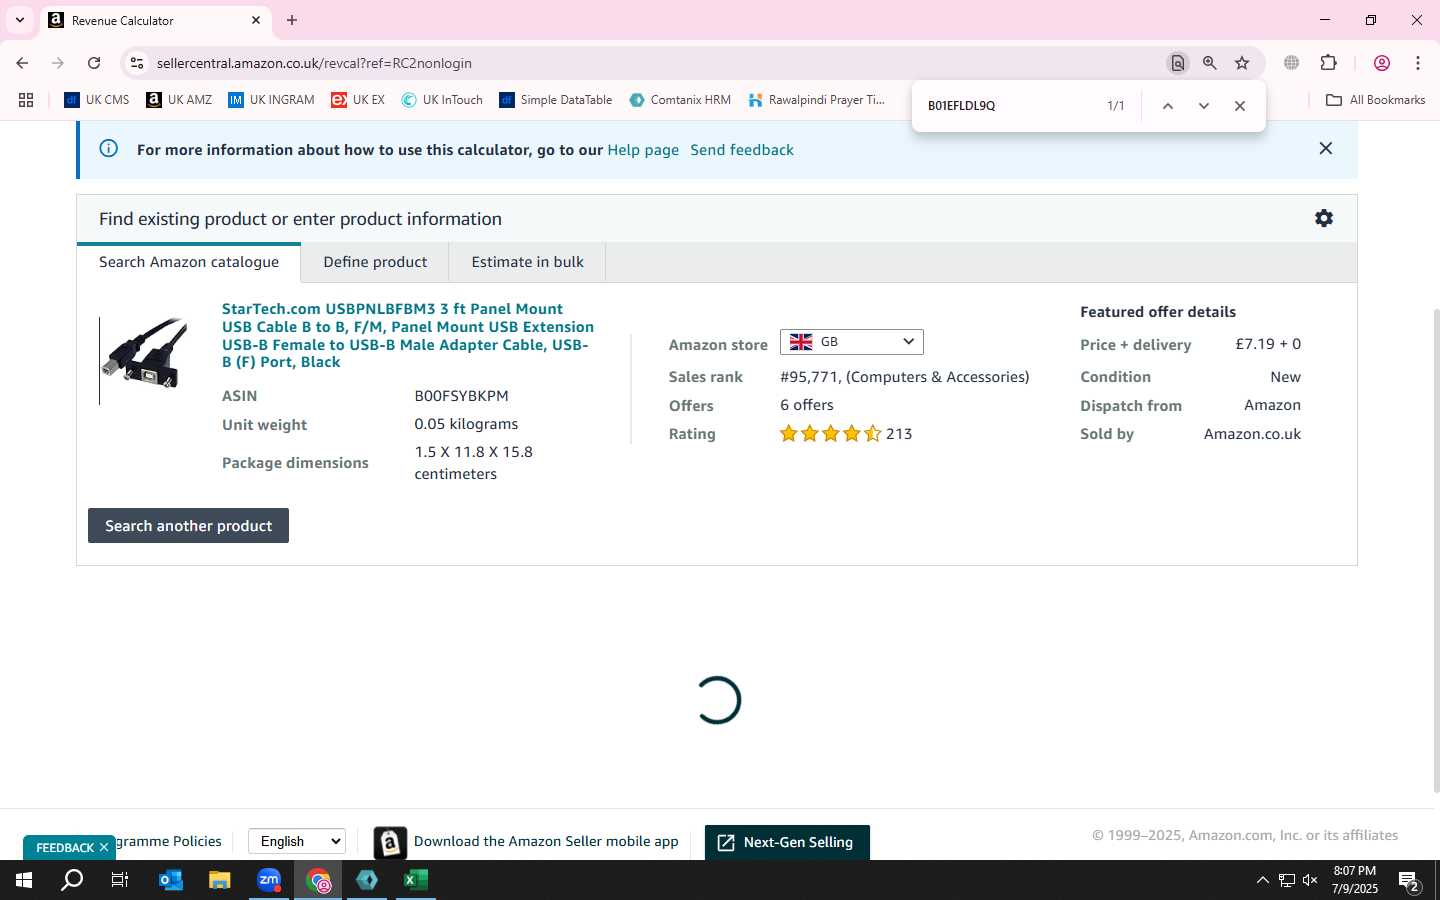Open the zoom magnifier icon in address bar
Image resolution: width=1440 pixels, height=900 pixels.
click(1210, 63)
